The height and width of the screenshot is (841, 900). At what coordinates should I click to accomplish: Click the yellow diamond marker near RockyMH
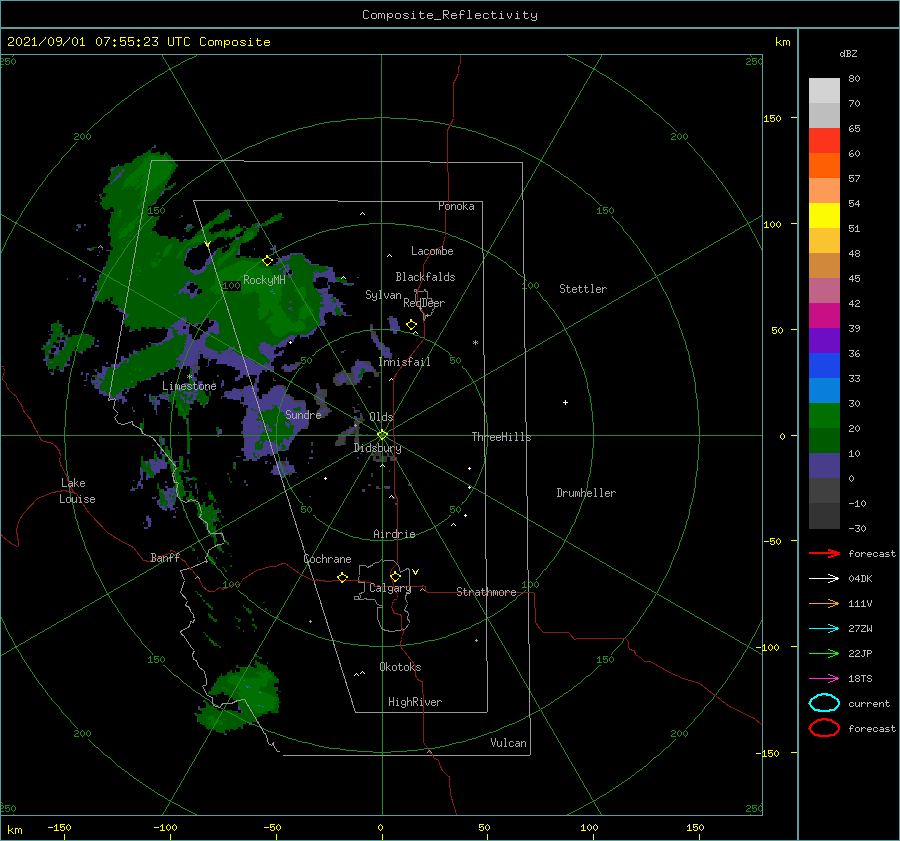[267, 261]
